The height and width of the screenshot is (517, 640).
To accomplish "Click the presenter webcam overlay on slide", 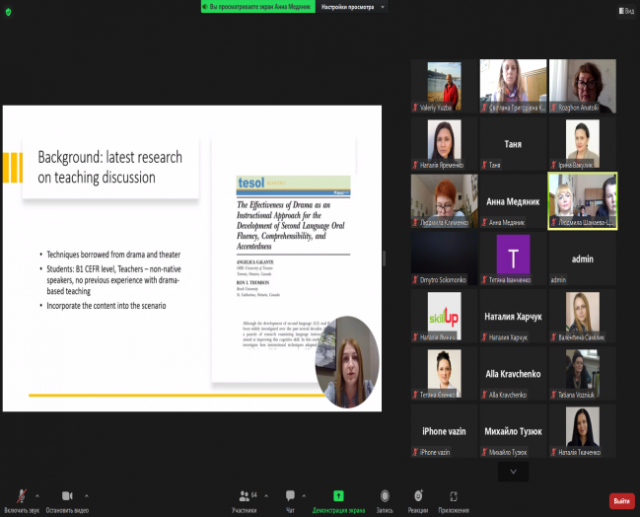I will (x=348, y=360).
